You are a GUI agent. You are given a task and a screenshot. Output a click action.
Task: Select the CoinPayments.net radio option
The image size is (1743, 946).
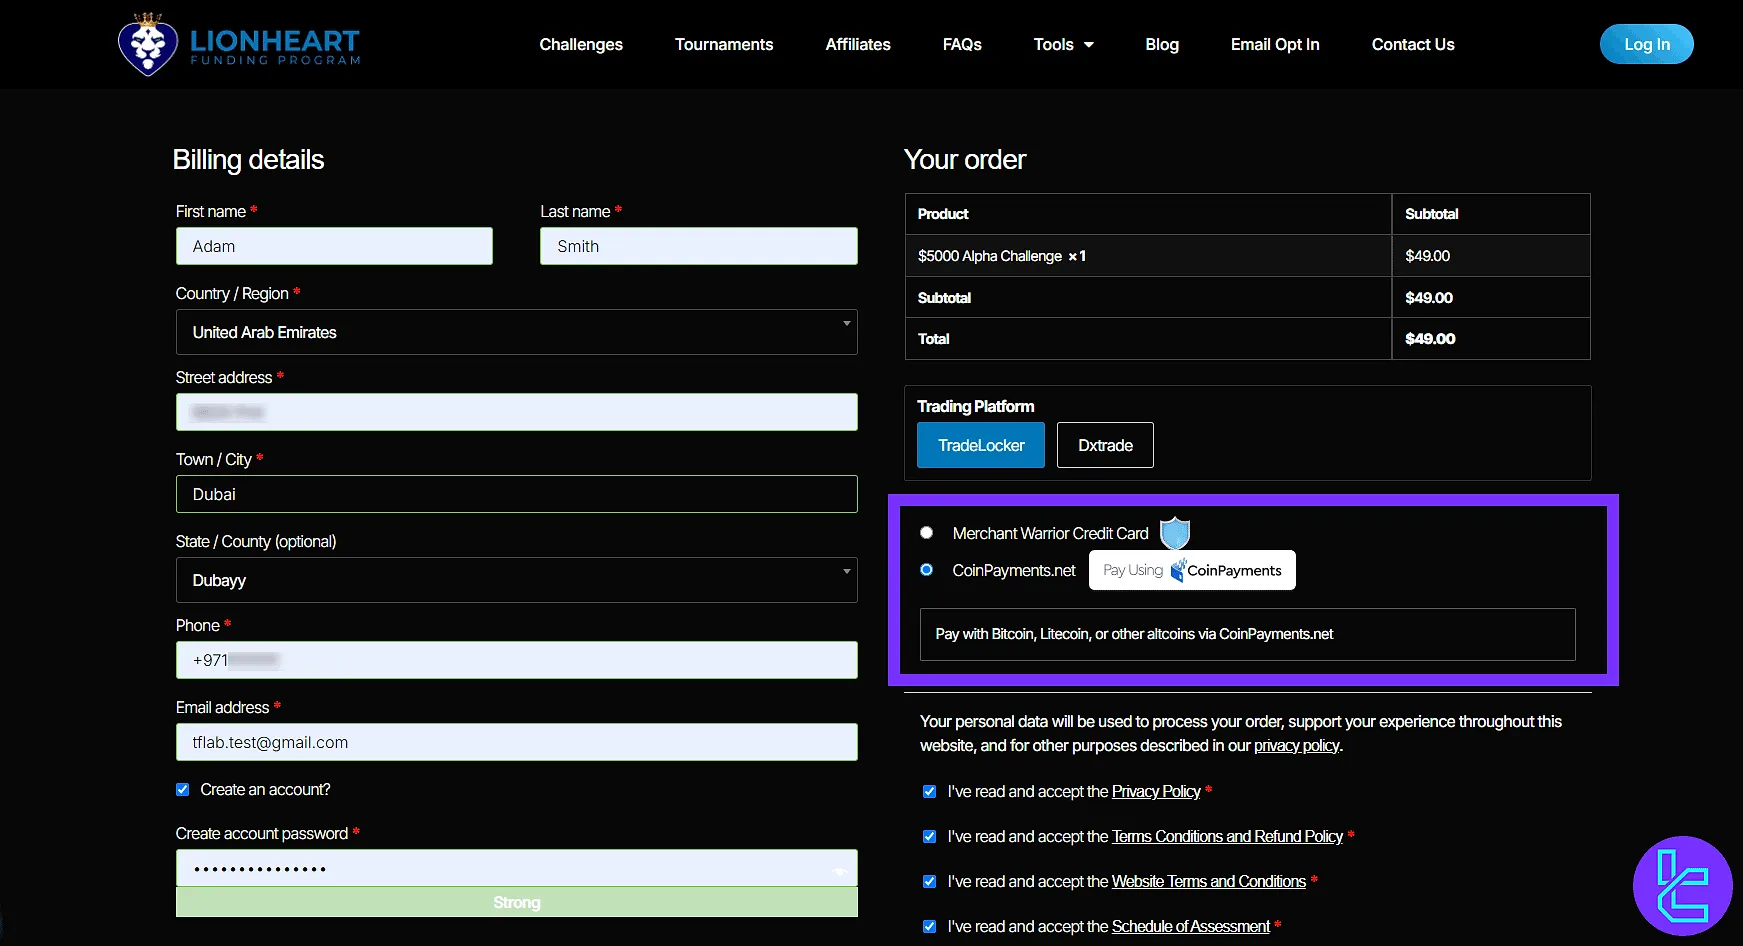point(927,570)
